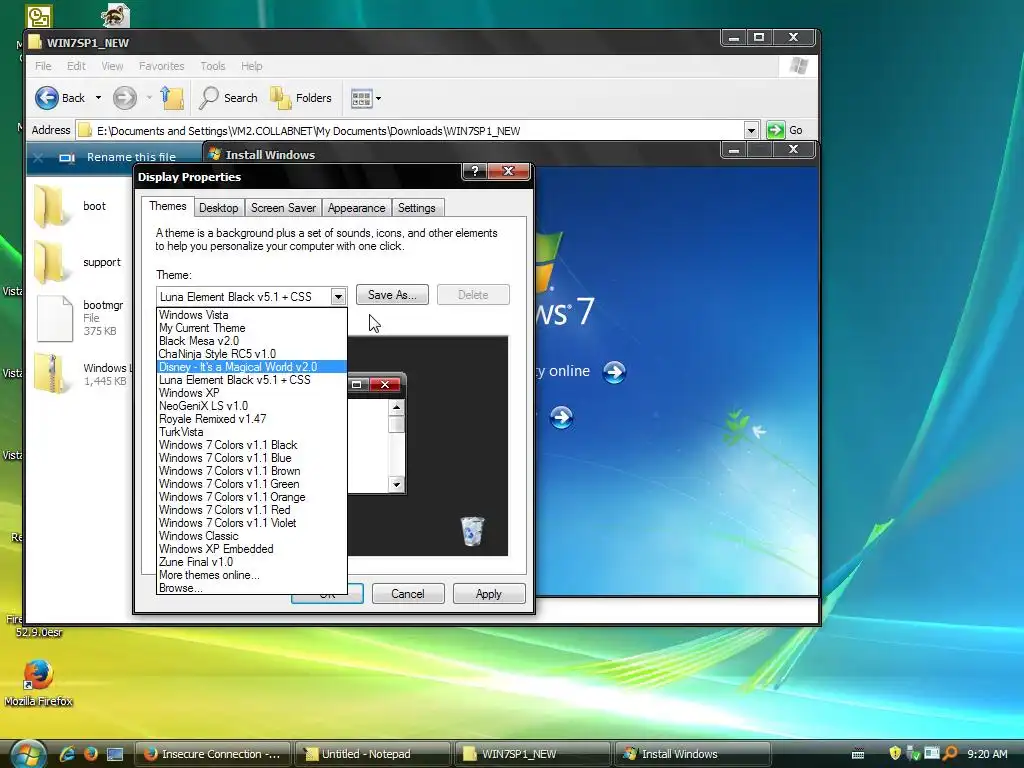Click Cancel in Display Properties
The image size is (1024, 768).
coord(408,594)
